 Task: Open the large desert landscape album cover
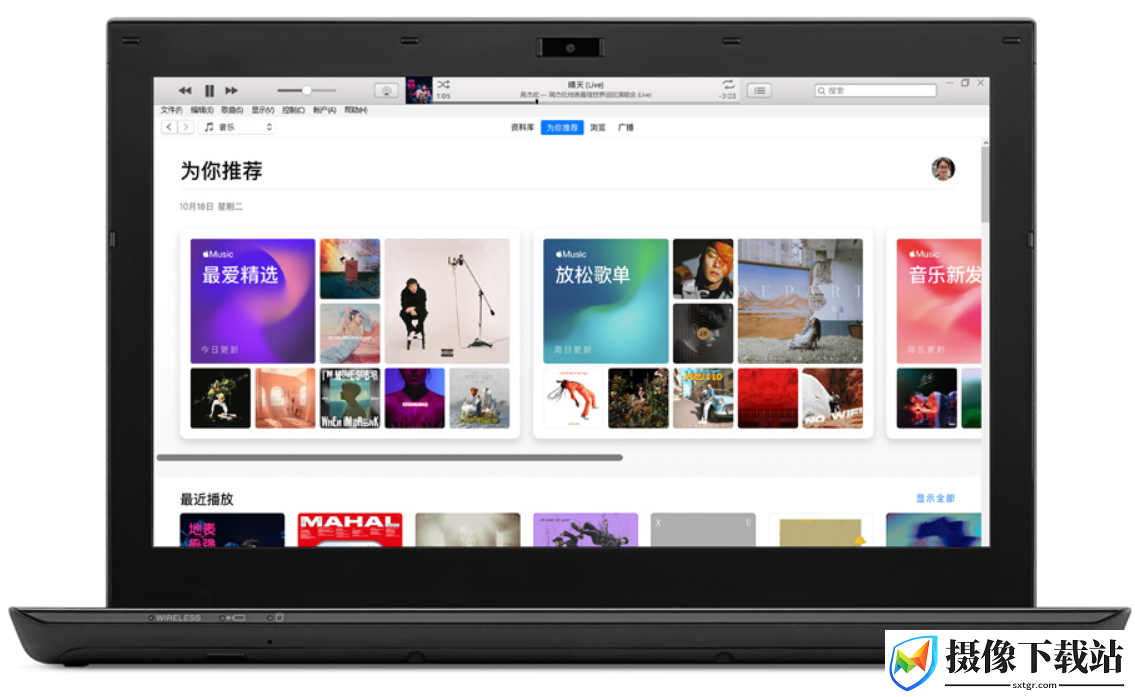pos(800,301)
